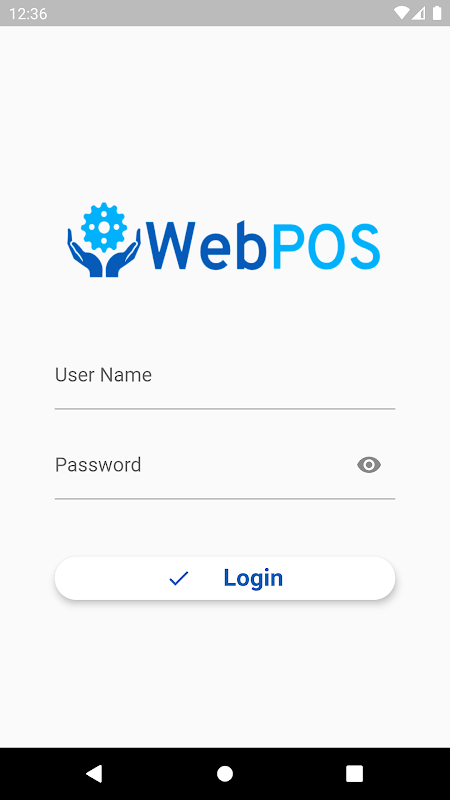Tap the battery icon in the status bar

(x=437, y=13)
